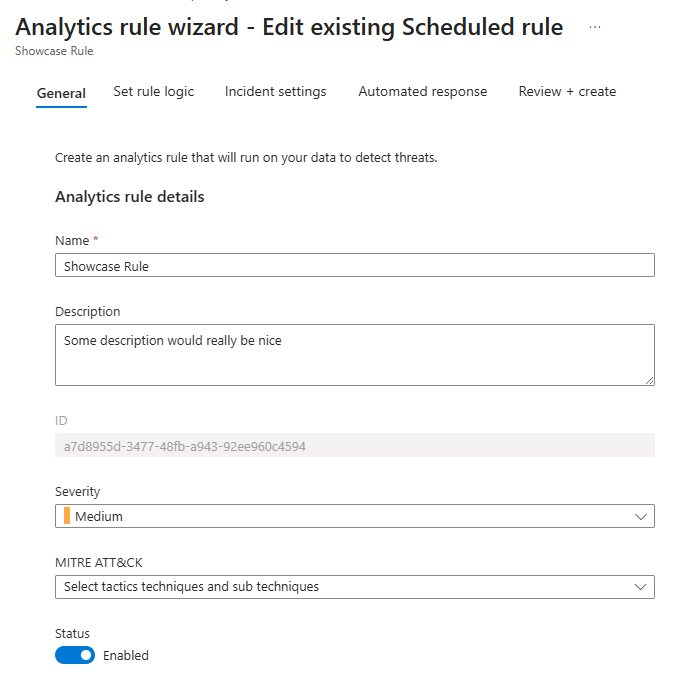
Task: Open the ellipsis menu beside the wizard title
Action: [x=595, y=27]
